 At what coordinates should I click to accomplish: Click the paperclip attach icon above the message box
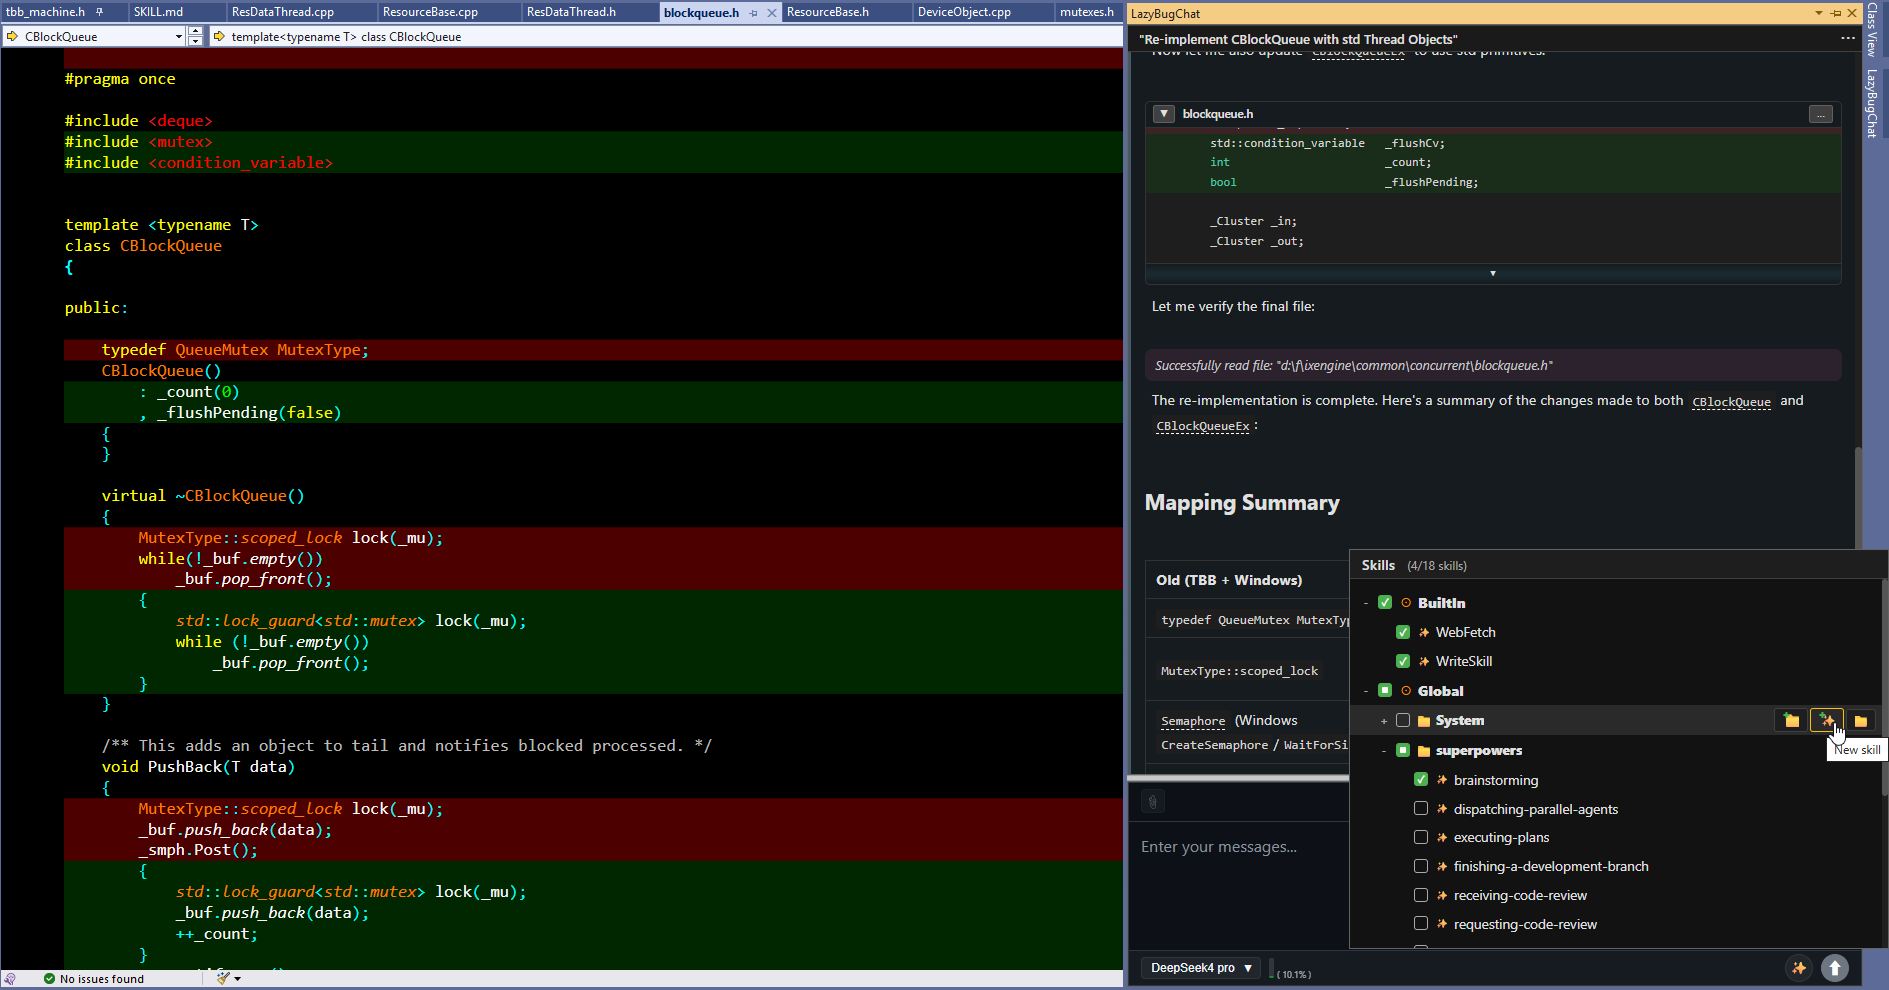coord(1153,801)
